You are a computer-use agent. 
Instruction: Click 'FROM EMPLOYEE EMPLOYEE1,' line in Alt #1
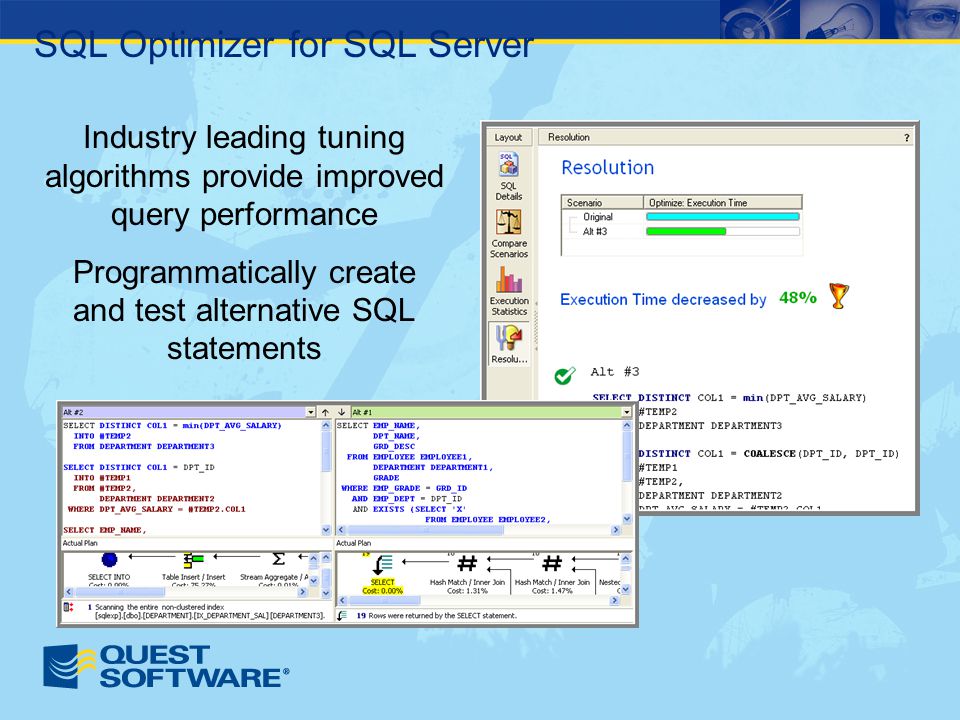408,457
